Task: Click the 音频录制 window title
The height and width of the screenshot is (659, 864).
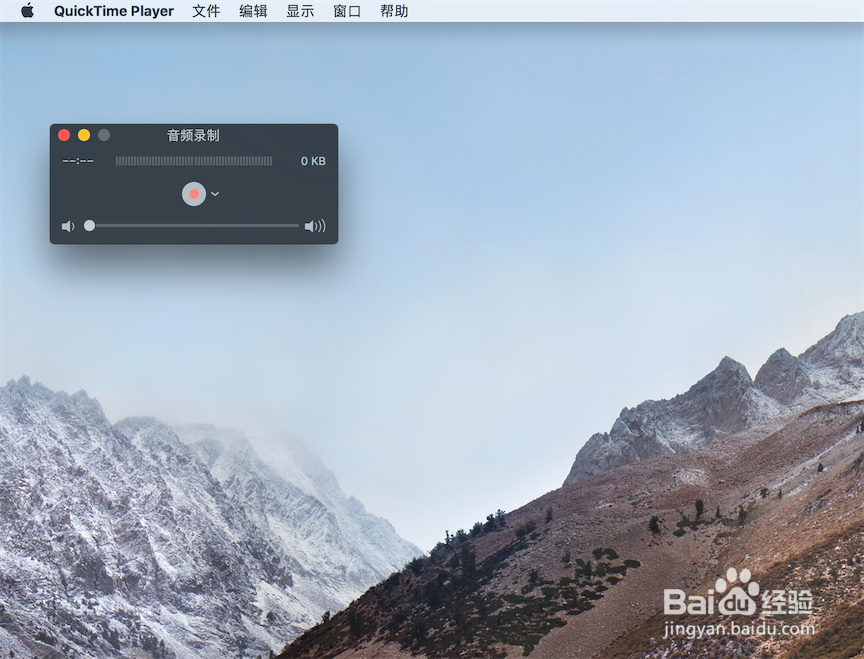Action: click(191, 134)
